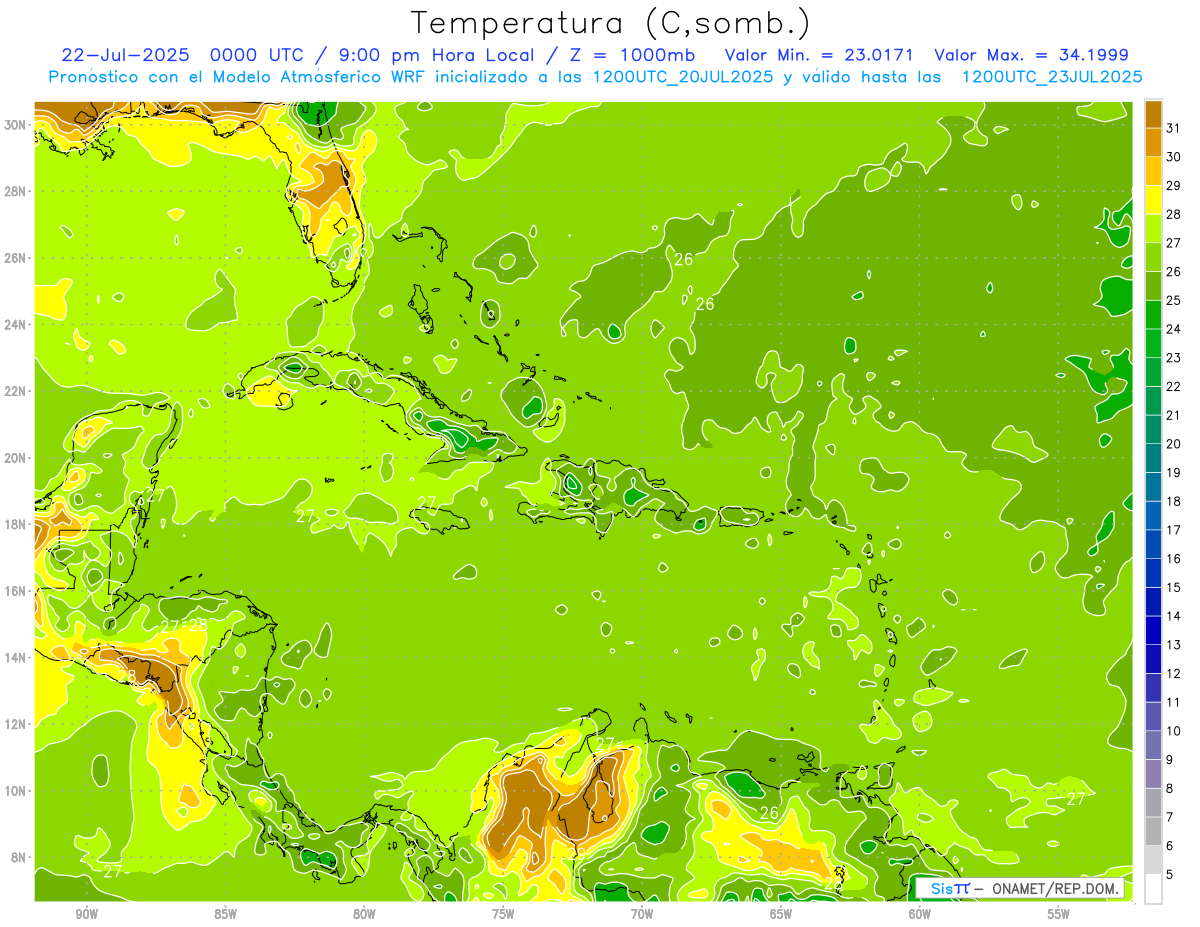The width and height of the screenshot is (1200, 927).
Task: Pick the orange legend band between 30 and 31
Action: click(x=1153, y=143)
